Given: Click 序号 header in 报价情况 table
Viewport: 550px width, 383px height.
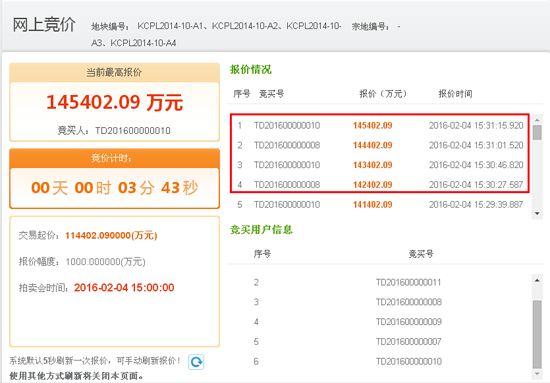Looking at the screenshot, I should pyautogui.click(x=242, y=94).
